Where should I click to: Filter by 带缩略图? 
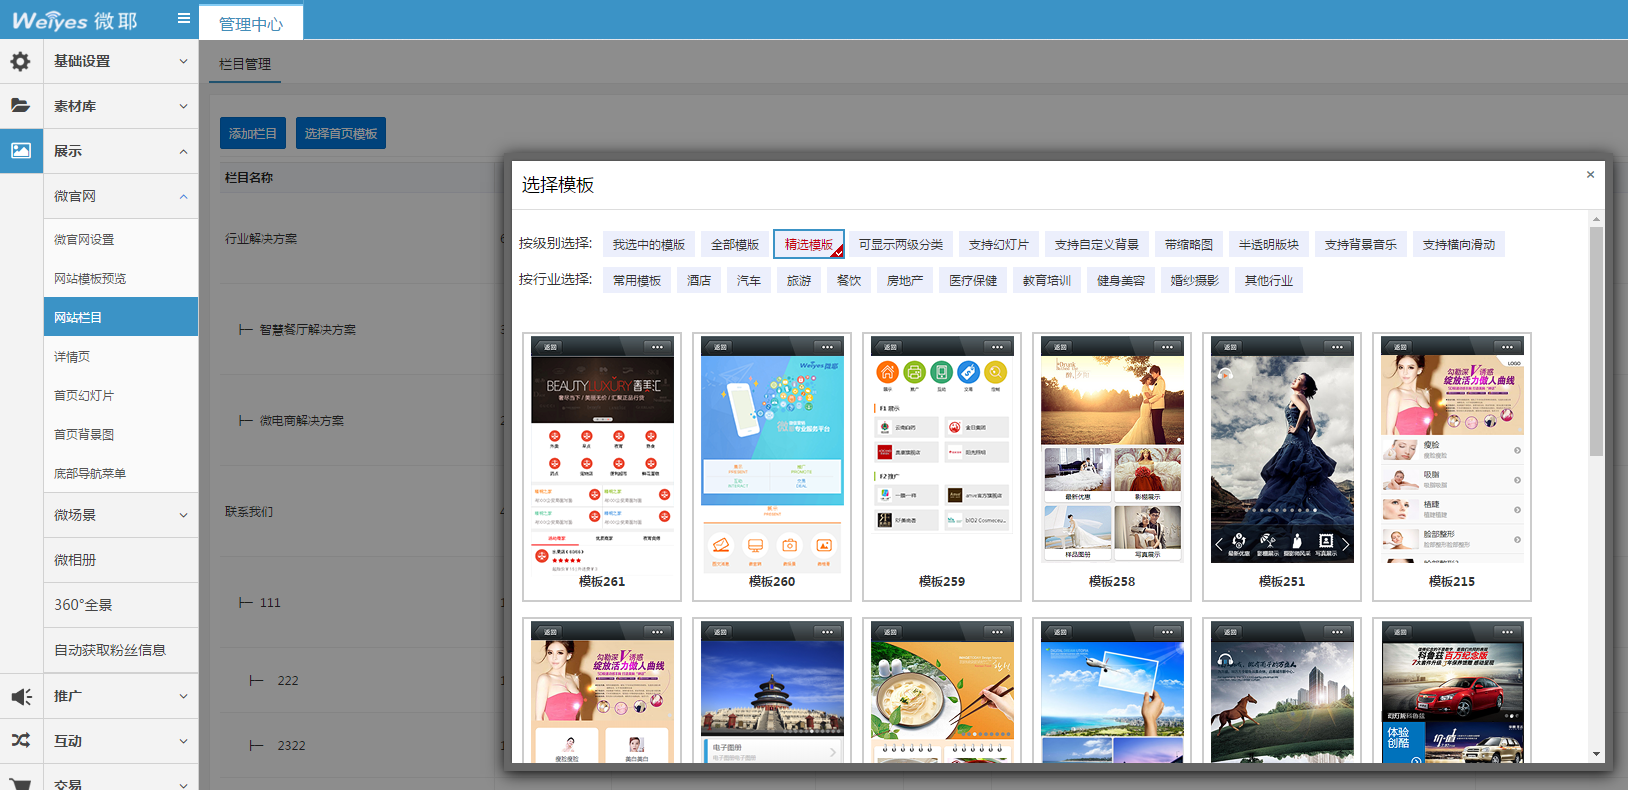pos(1189,244)
